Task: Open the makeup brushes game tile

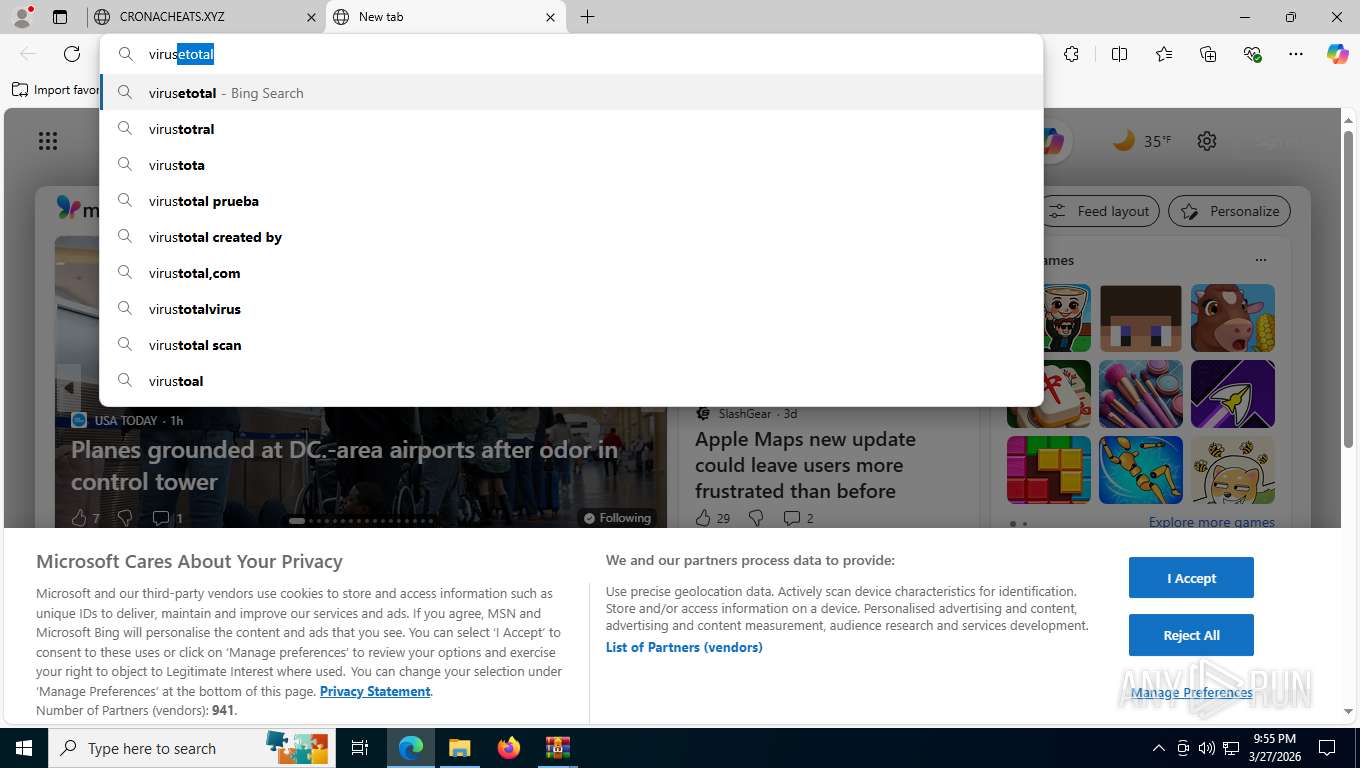Action: [1141, 394]
